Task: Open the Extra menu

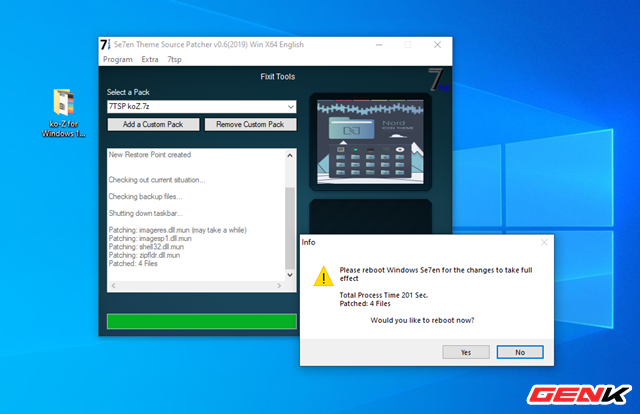Action: [x=150, y=60]
